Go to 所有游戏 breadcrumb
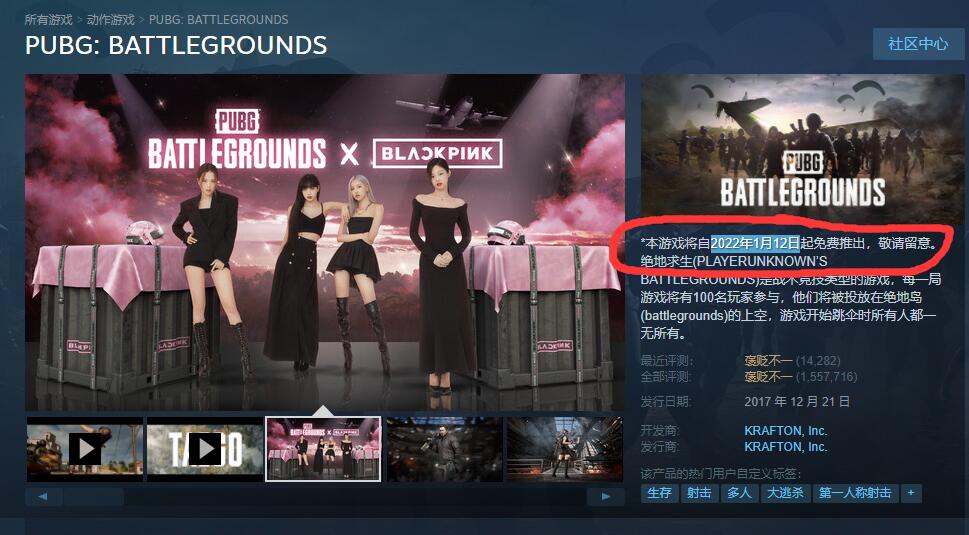The image size is (969, 535). click(49, 20)
